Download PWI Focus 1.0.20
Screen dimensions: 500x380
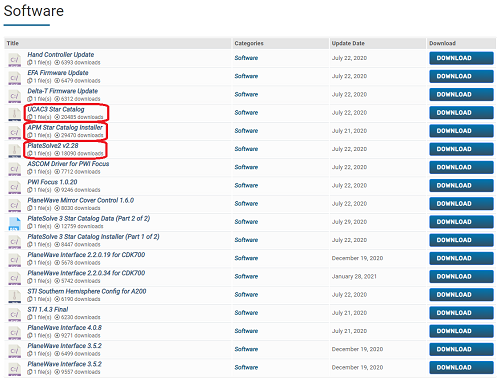coord(461,185)
